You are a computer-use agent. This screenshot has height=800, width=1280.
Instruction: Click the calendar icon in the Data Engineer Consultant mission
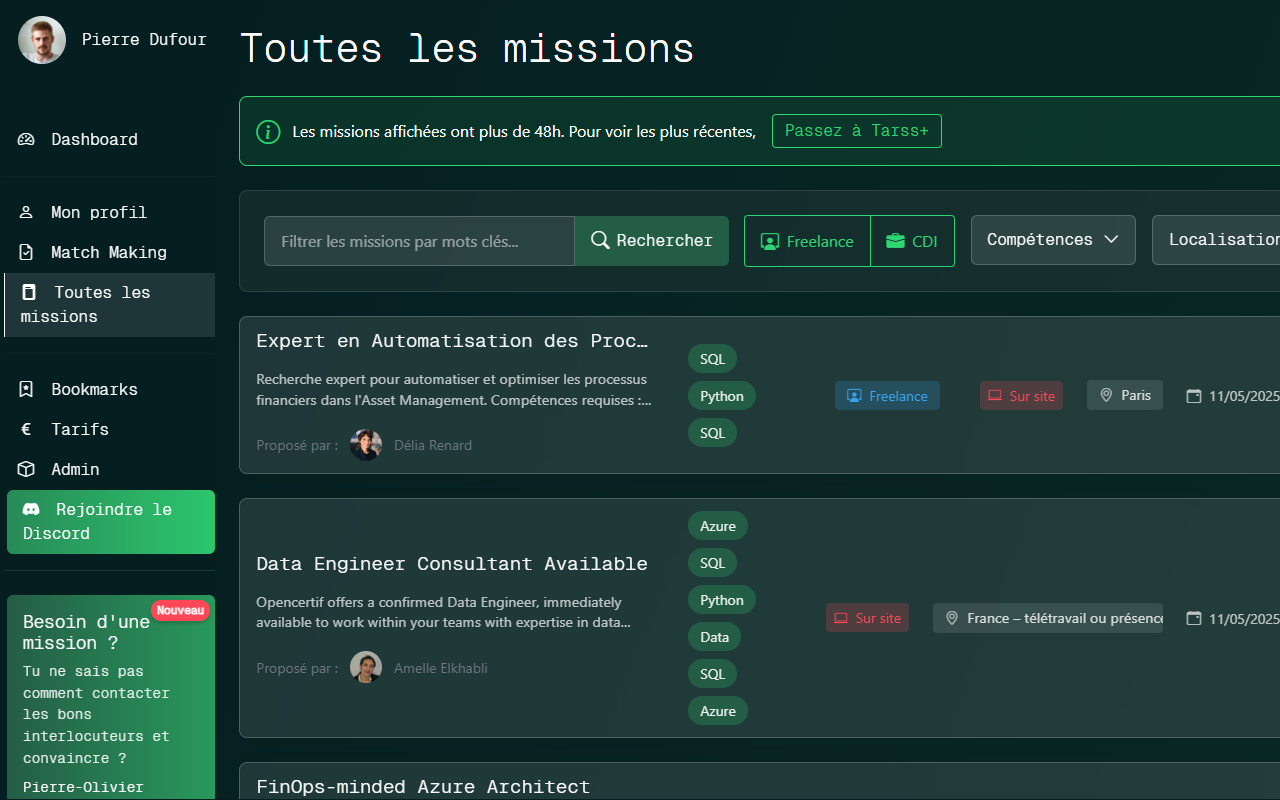click(1193, 618)
